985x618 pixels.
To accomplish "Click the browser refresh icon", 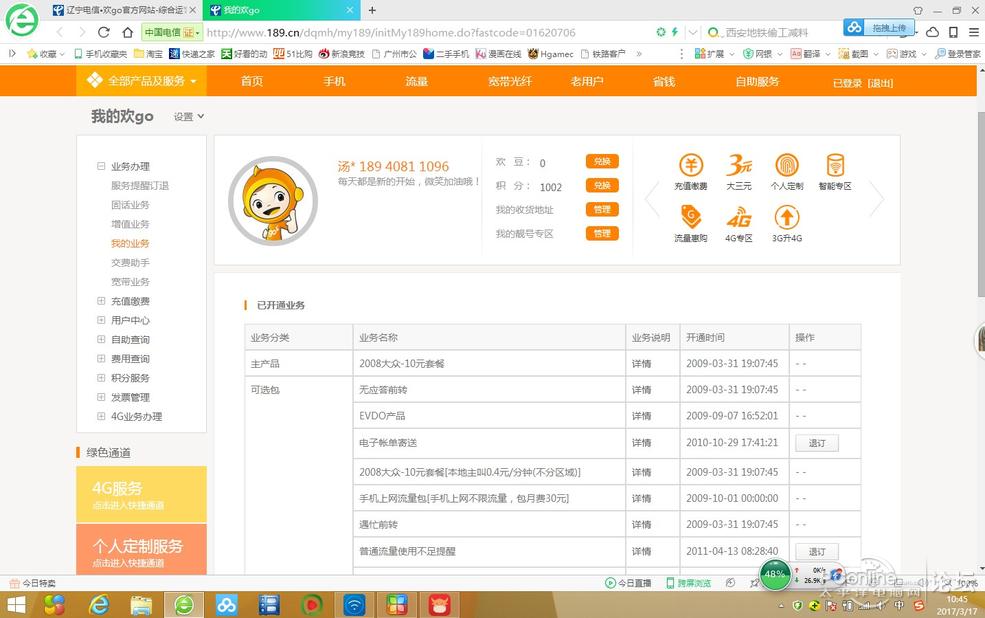I will 104,32.
